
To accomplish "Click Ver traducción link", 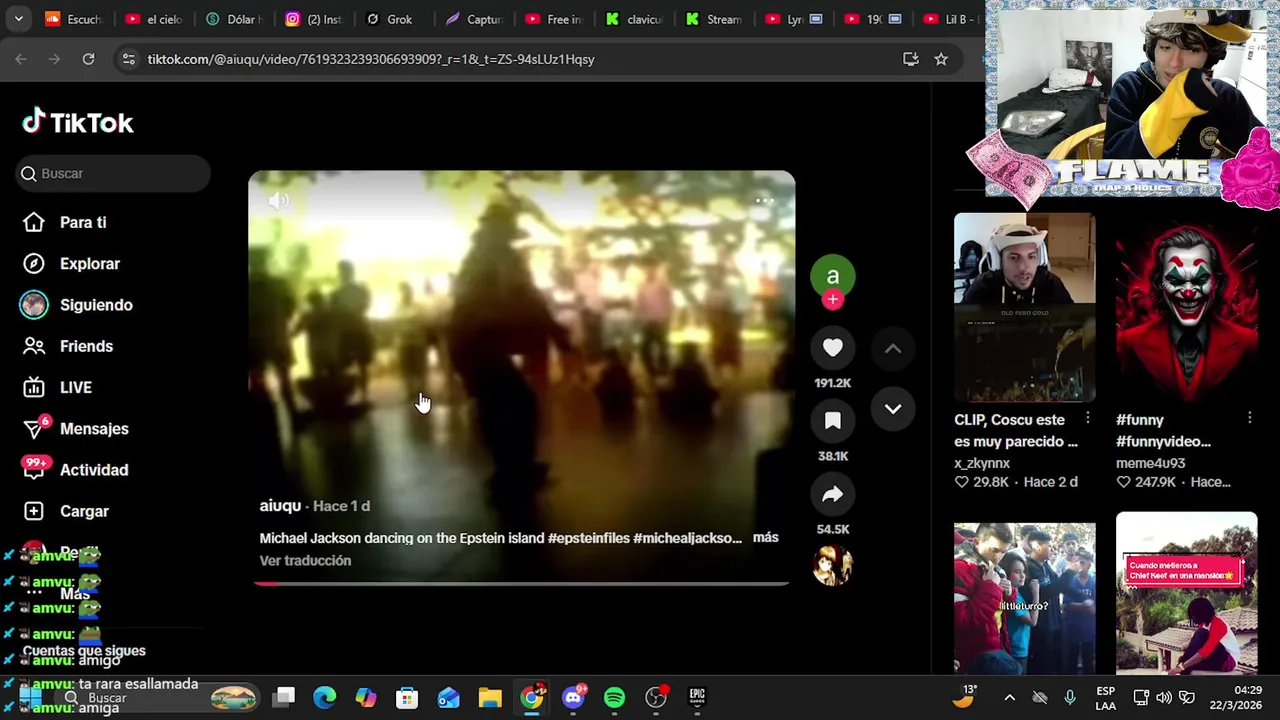I will click(305, 560).
